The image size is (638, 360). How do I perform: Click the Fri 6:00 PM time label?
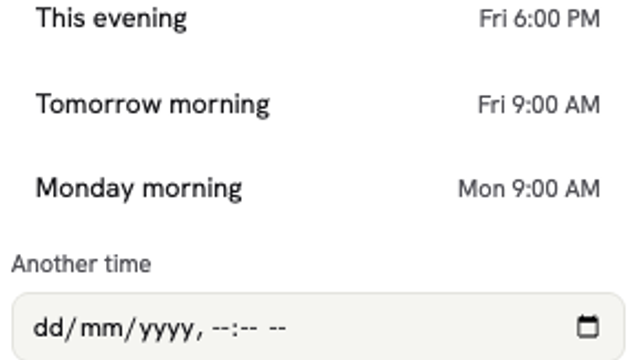539,19
